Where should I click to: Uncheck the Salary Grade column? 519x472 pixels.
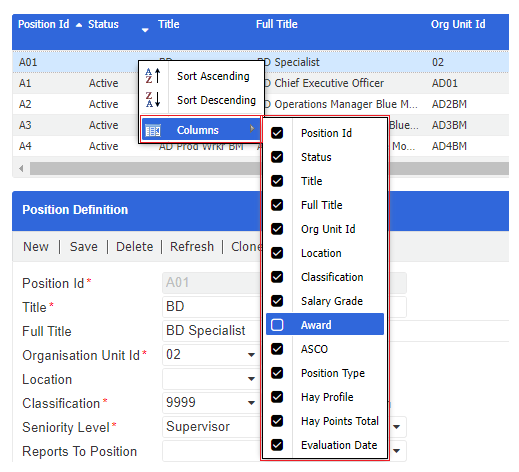coord(277,301)
